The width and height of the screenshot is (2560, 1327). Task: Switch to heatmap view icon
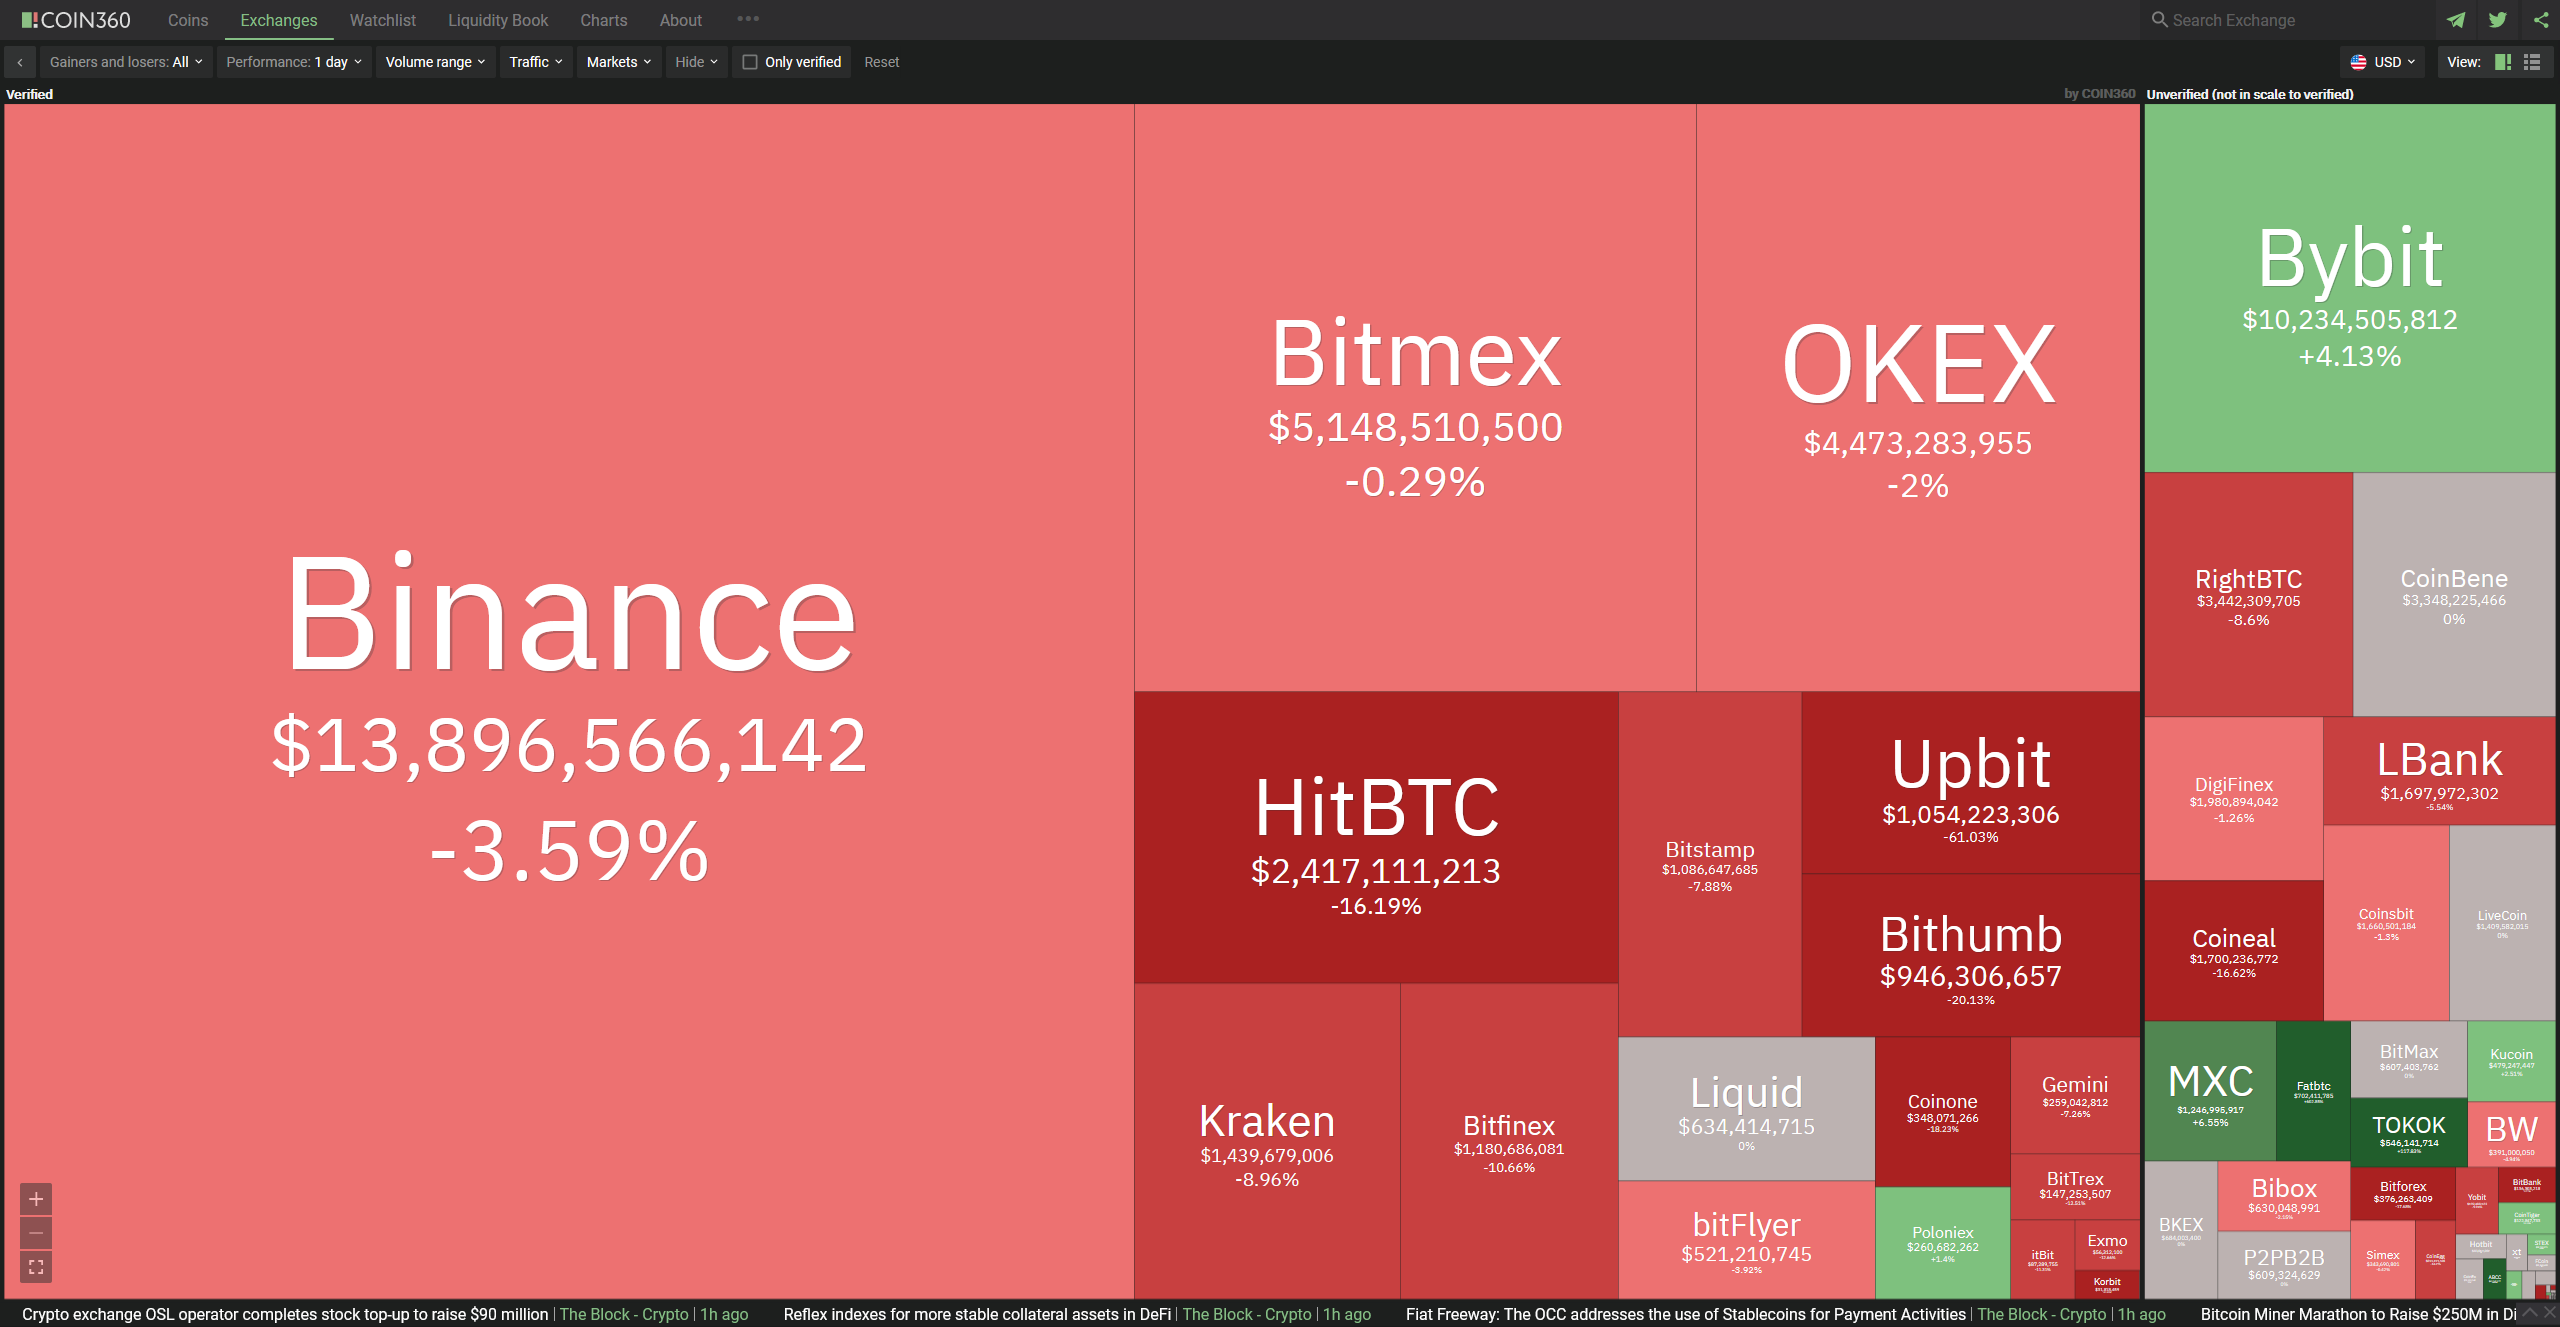pyautogui.click(x=2503, y=62)
